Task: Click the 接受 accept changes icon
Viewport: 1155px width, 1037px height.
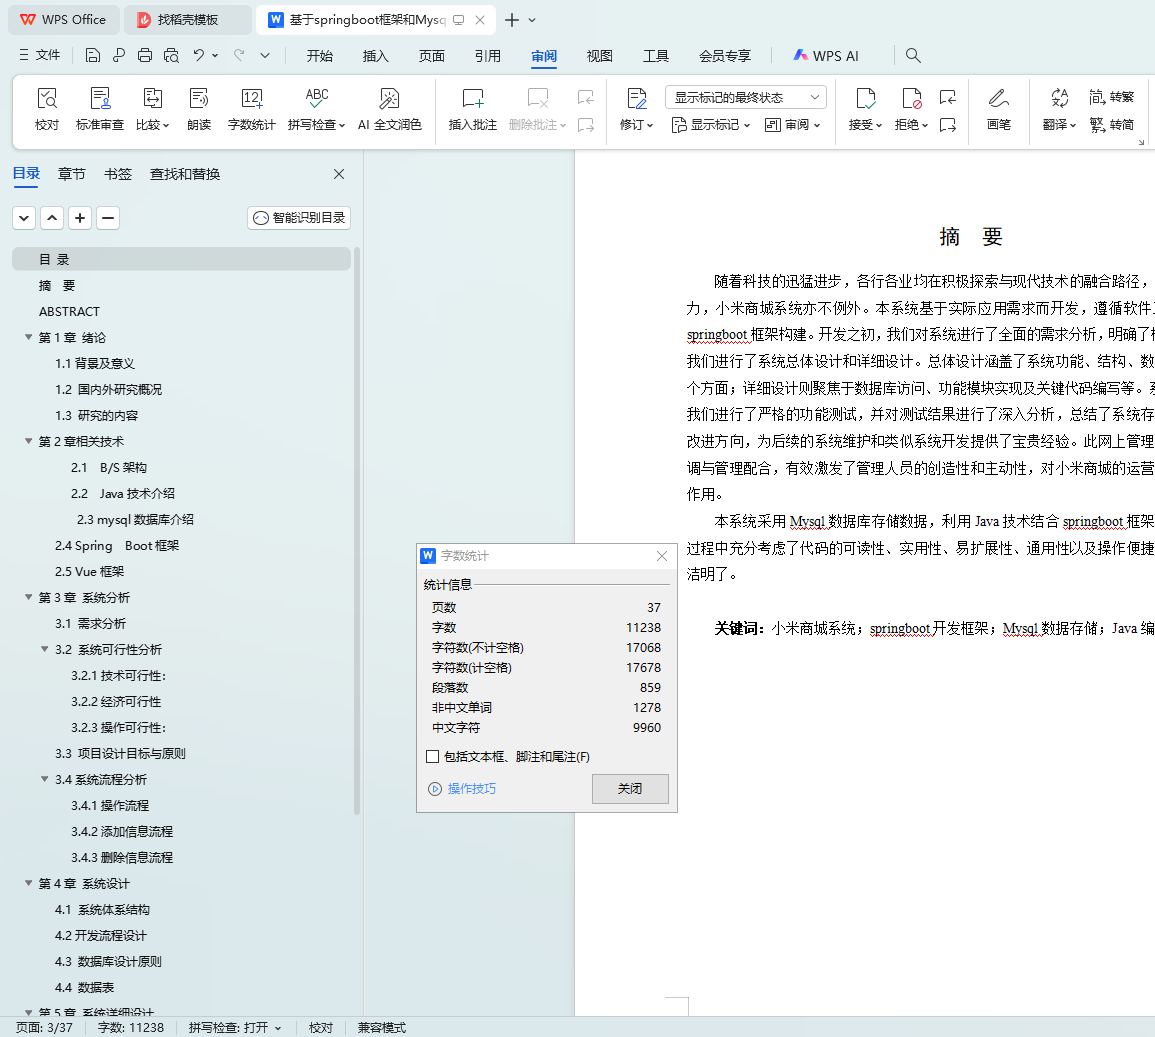Action: (x=866, y=99)
